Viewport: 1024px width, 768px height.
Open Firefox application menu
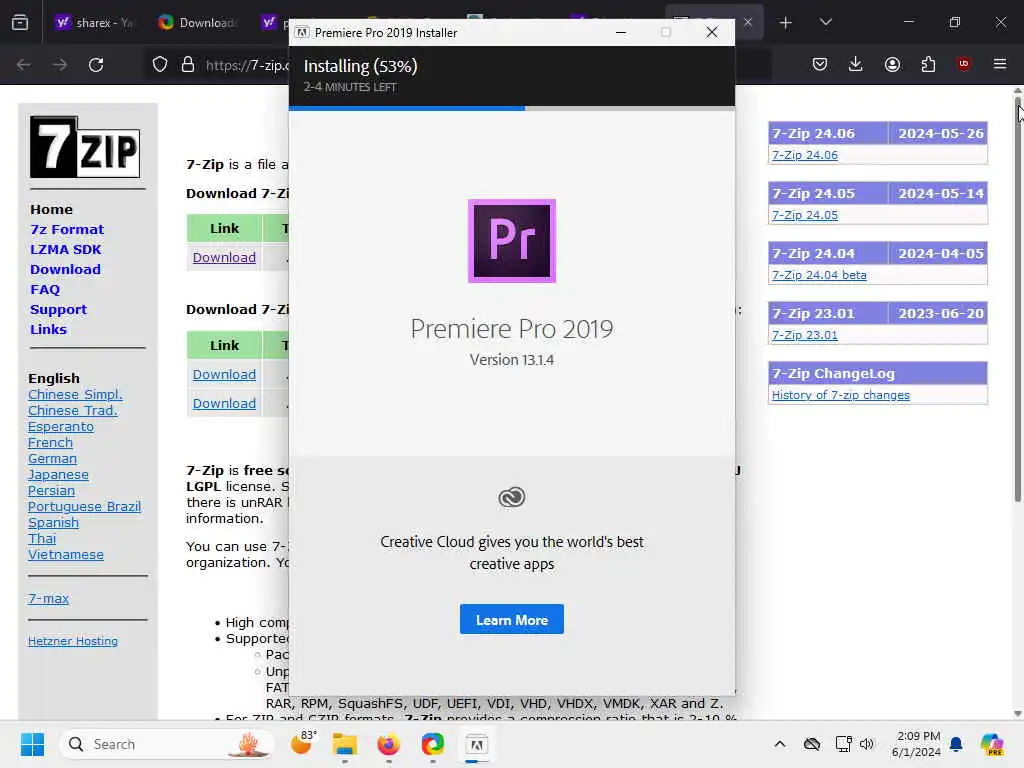1000,64
